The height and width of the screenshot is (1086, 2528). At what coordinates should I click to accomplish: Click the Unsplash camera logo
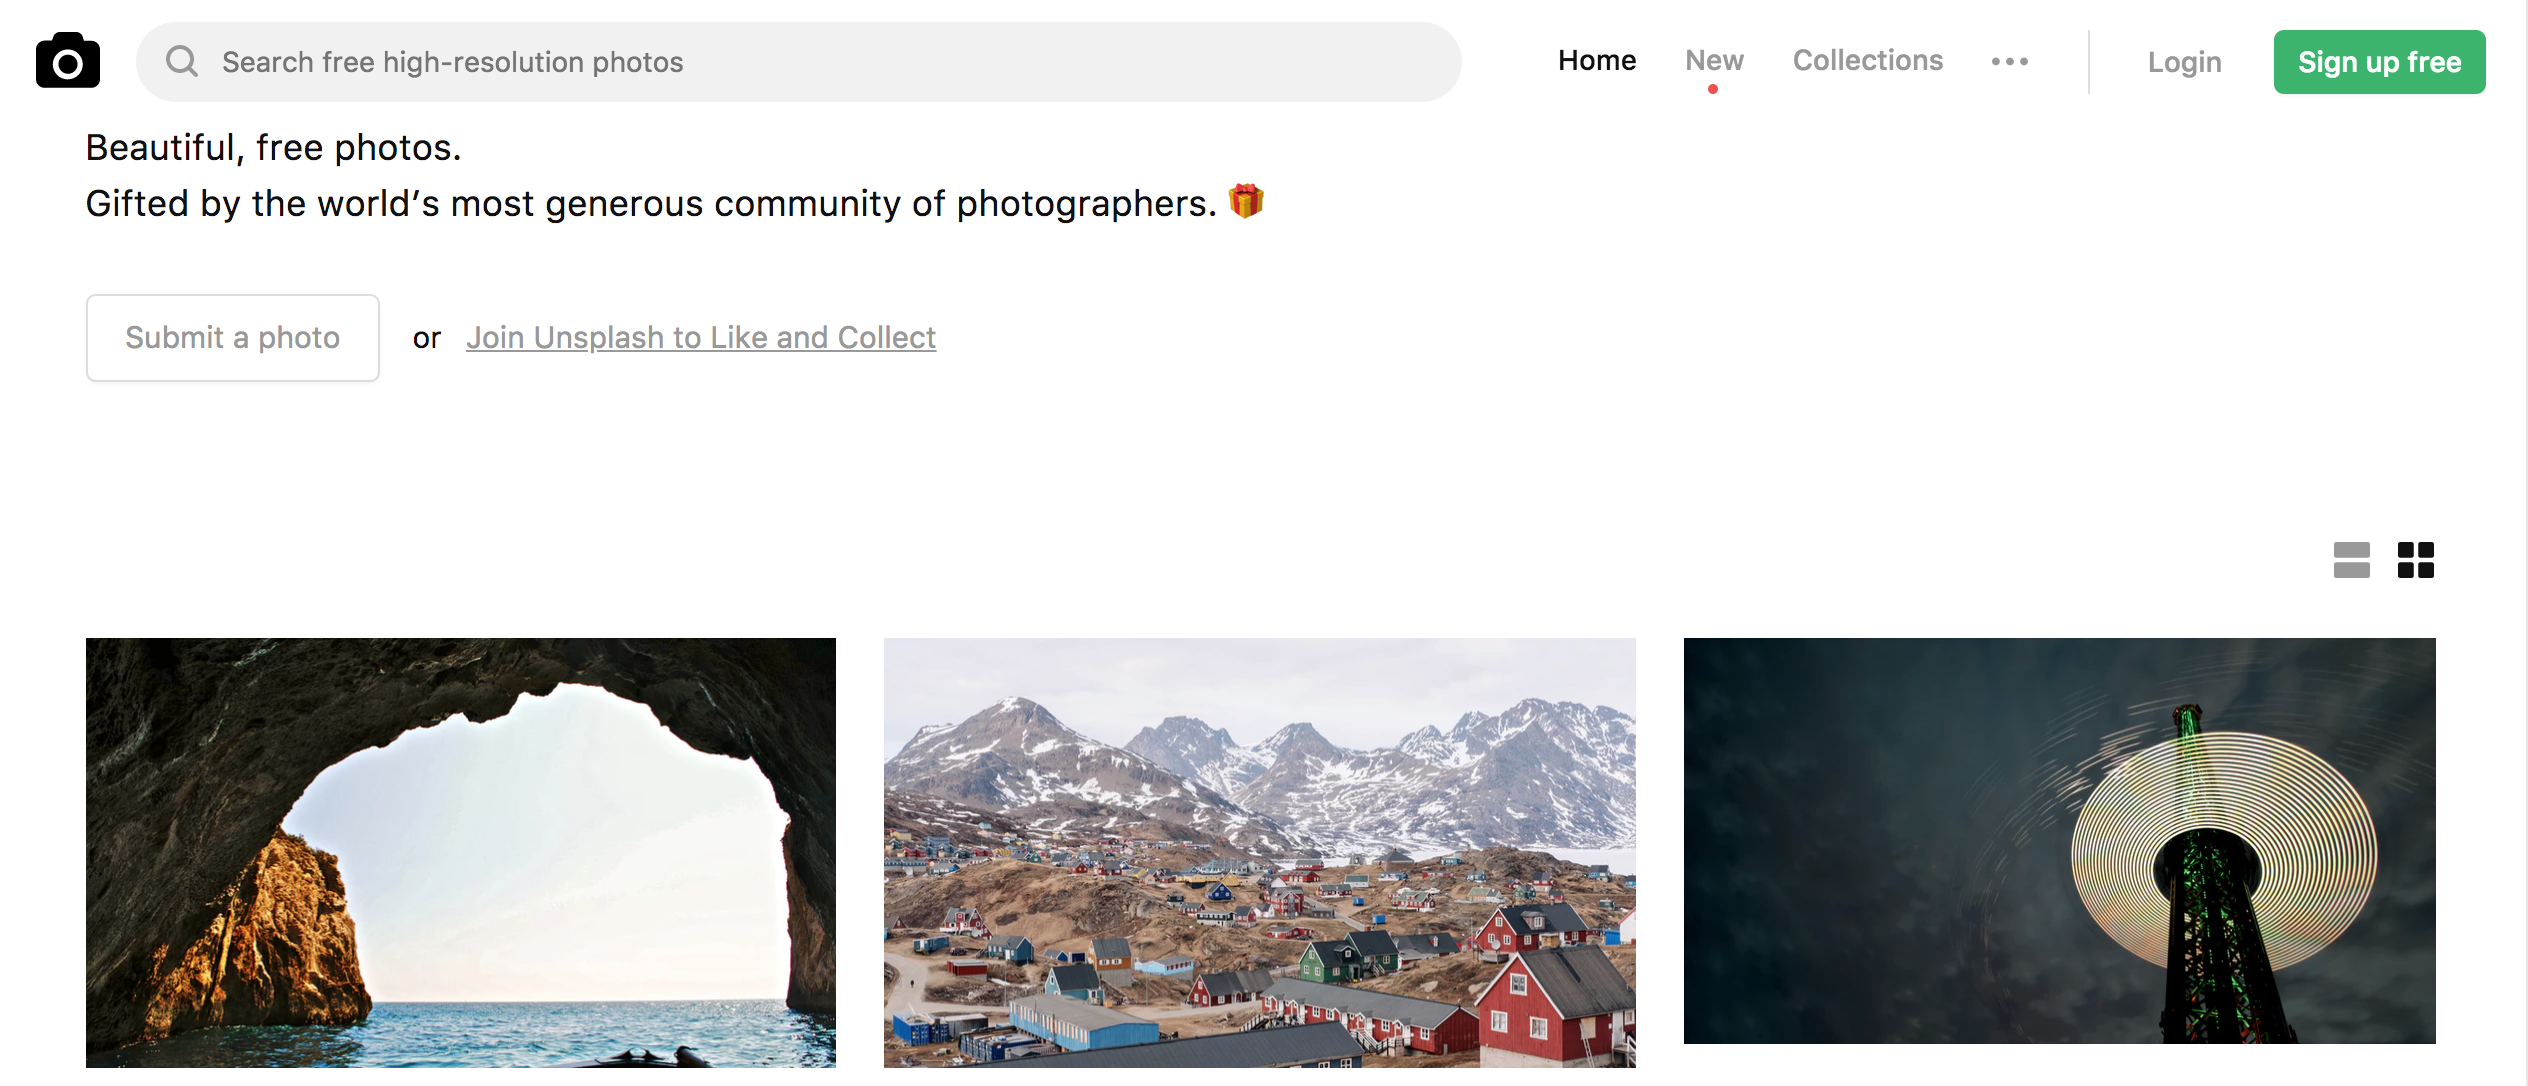(x=67, y=60)
